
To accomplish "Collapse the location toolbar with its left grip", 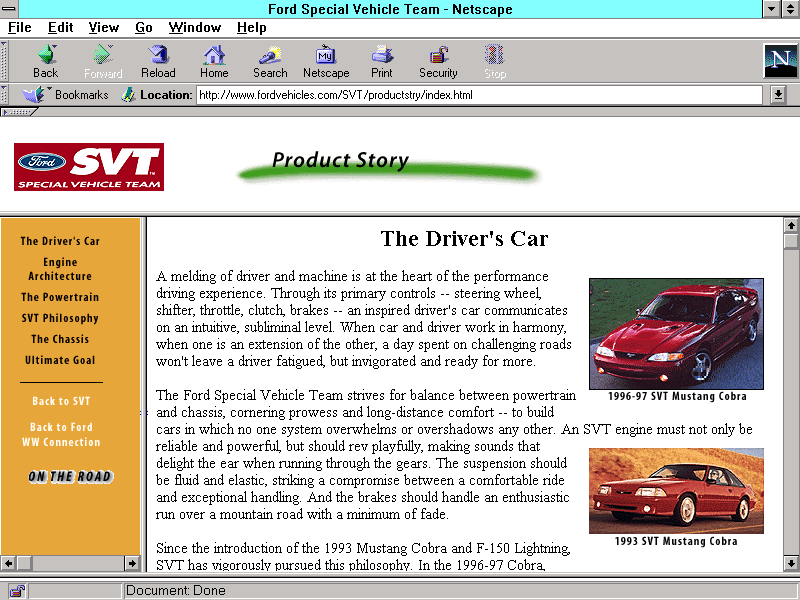I will tap(4, 94).
